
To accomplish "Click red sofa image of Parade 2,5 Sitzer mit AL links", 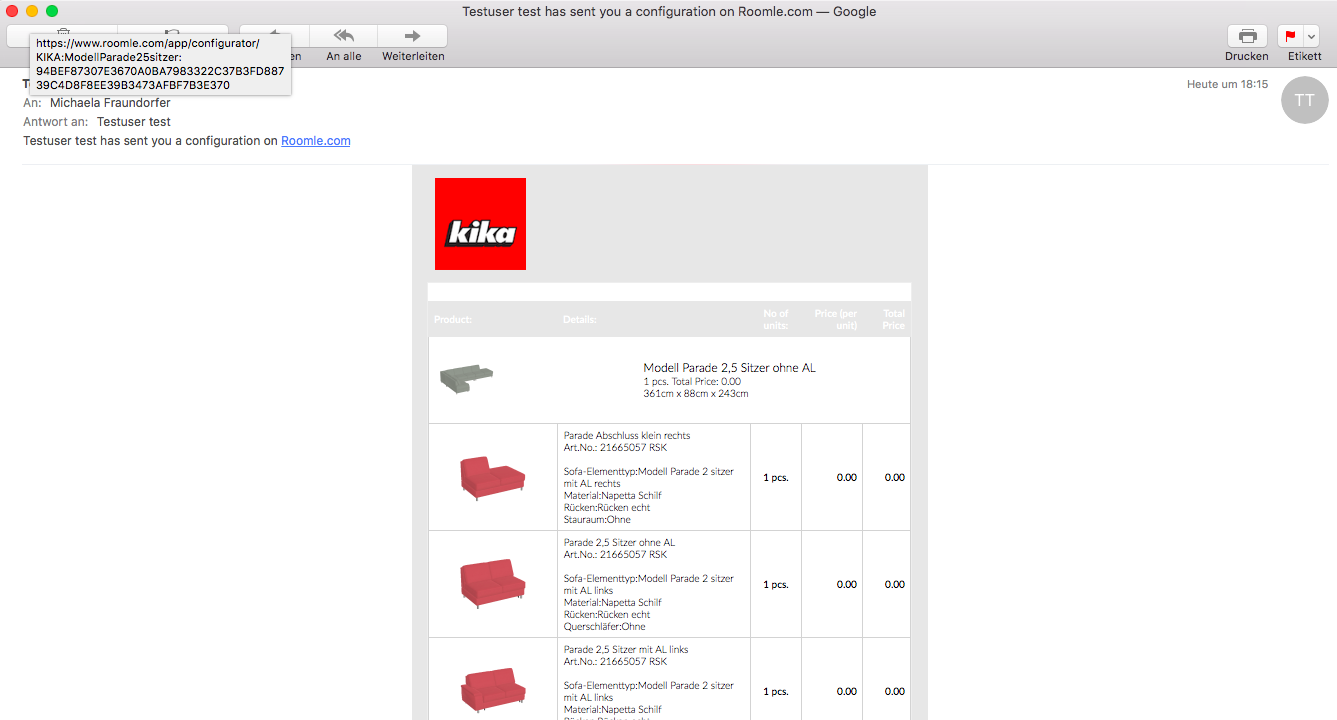I will (x=493, y=690).
